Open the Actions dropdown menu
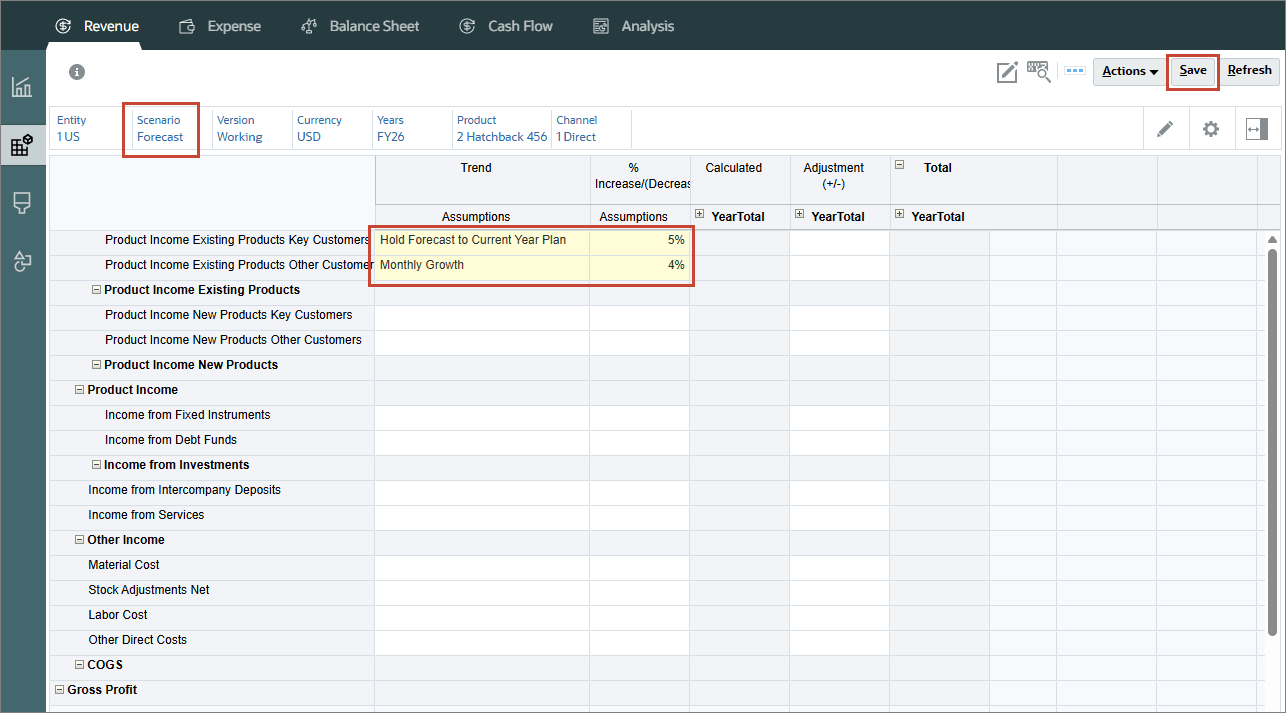Screen dimensions: 1286x713 click(x=1130, y=71)
